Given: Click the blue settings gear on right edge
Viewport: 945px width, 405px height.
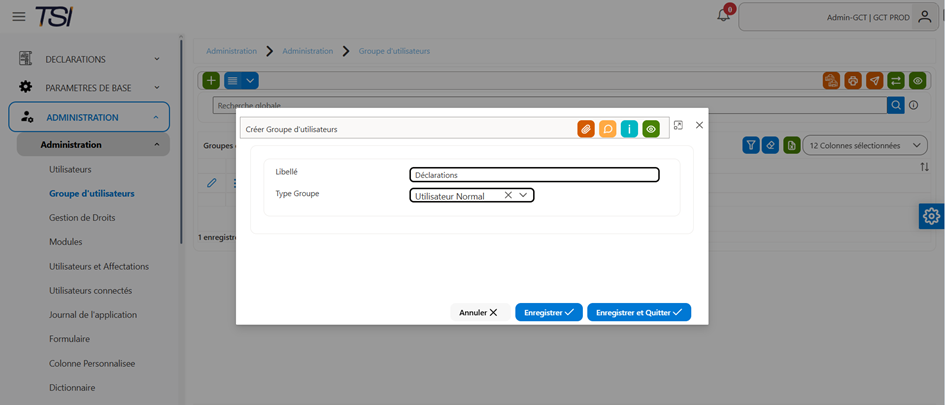Looking at the screenshot, I should 932,216.
